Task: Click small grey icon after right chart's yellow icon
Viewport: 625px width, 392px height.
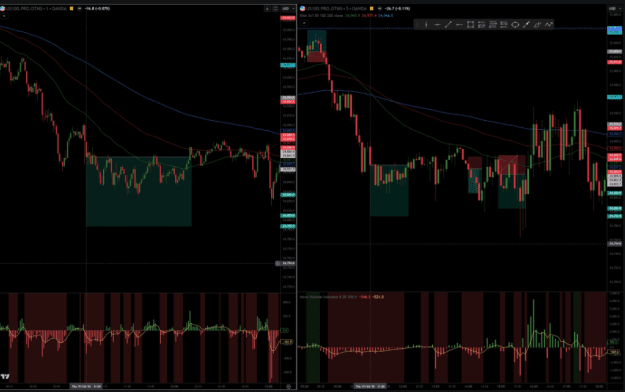Action: click(x=379, y=8)
